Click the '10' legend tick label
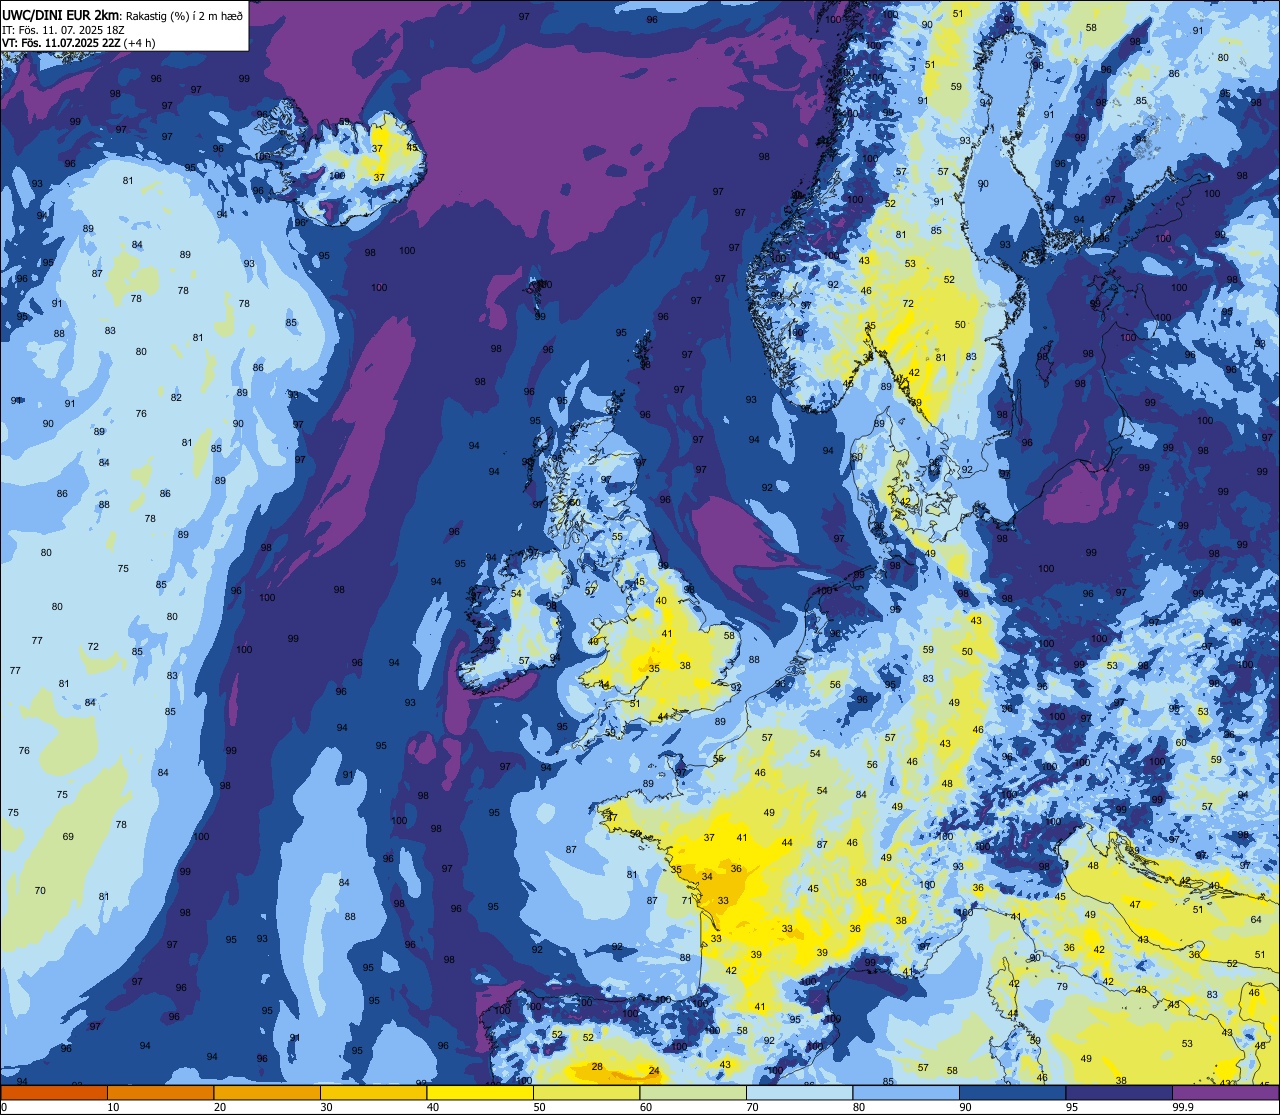Screen dimensions: 1280x1115 [x=113, y=1107]
